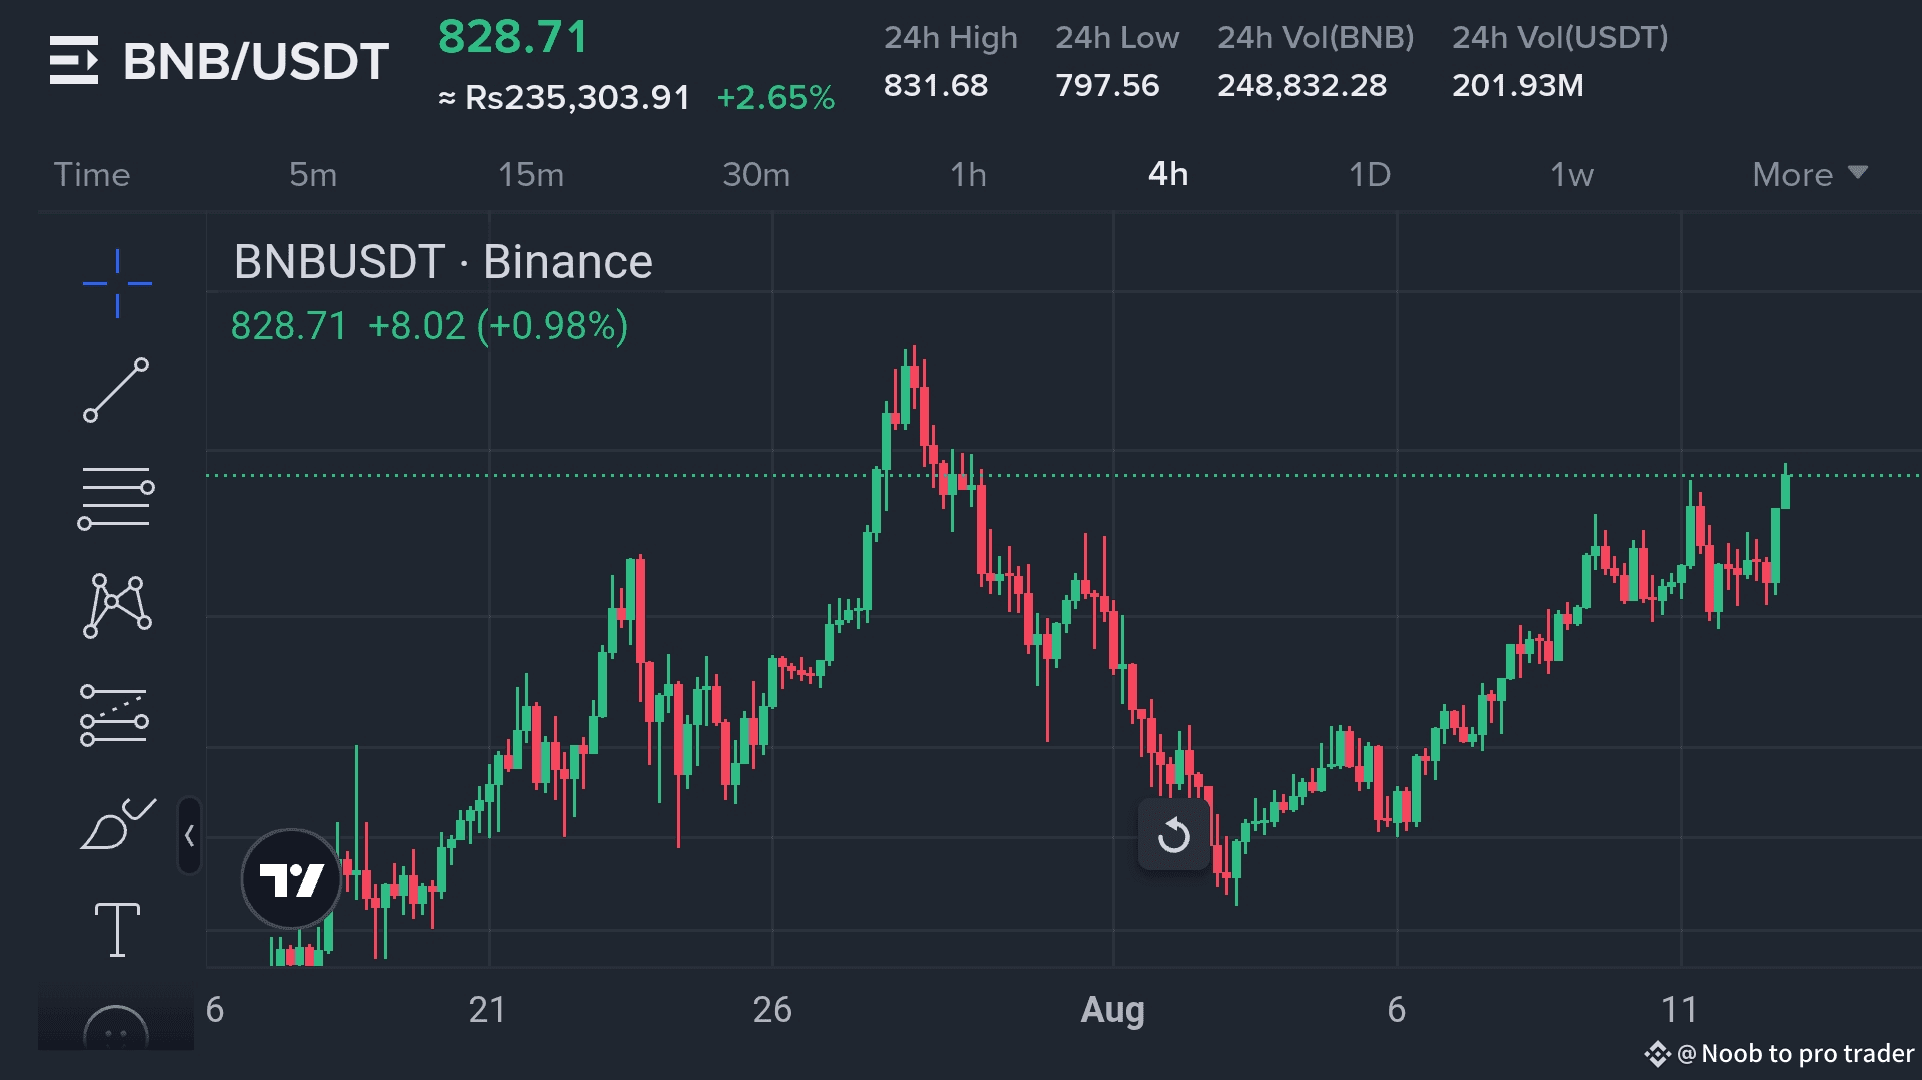The width and height of the screenshot is (1922, 1080).
Task: Click the BNBUSDT · Binance chart title
Action: pos(442,262)
